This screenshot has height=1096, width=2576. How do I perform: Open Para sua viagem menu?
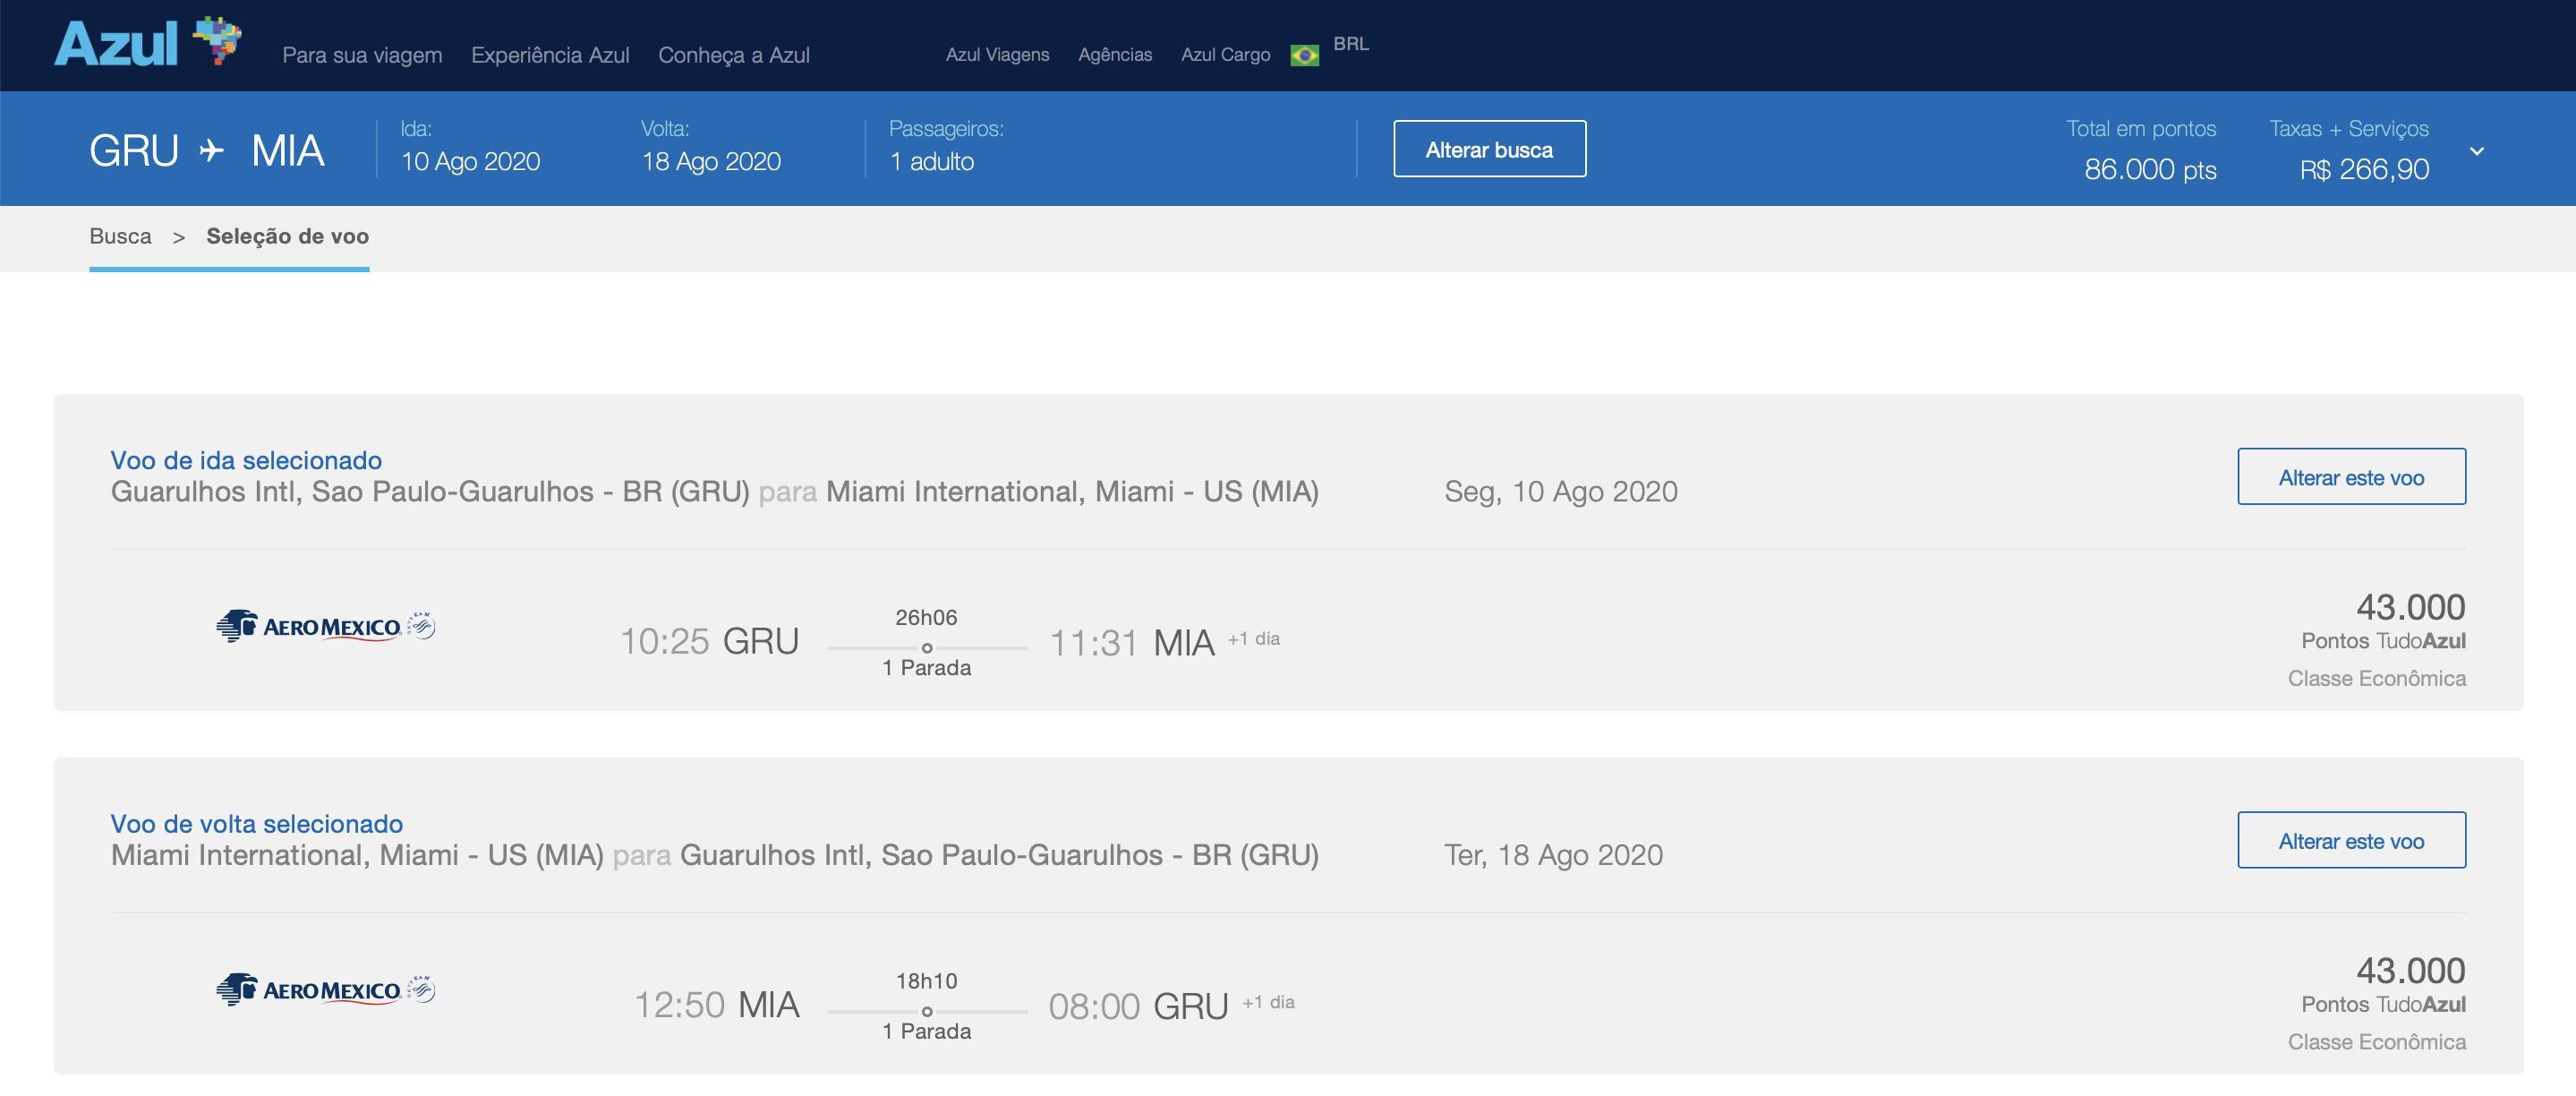(x=362, y=55)
